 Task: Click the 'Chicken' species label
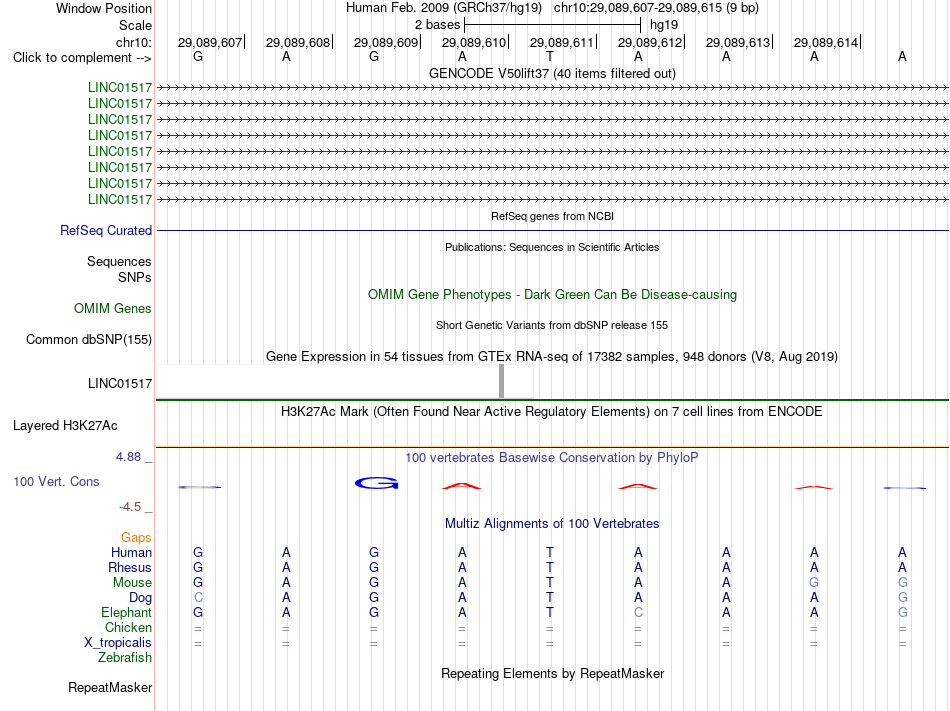(x=128, y=627)
